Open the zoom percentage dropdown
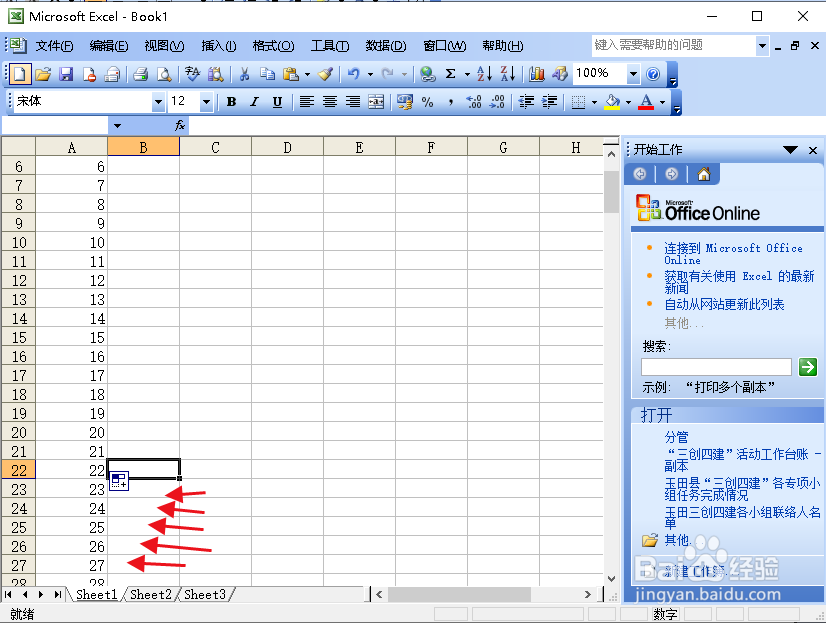Viewport: 826px width, 623px height. pyautogui.click(x=633, y=74)
